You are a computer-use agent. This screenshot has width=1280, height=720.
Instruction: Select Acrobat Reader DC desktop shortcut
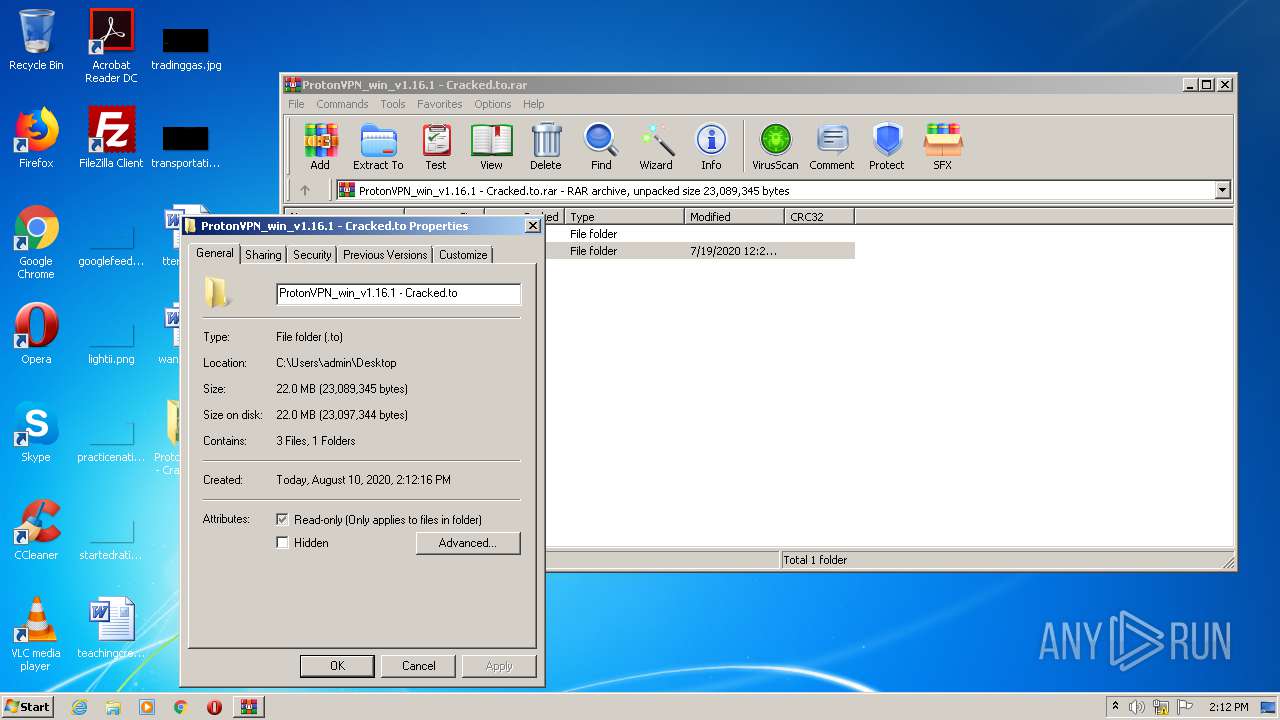[x=111, y=47]
